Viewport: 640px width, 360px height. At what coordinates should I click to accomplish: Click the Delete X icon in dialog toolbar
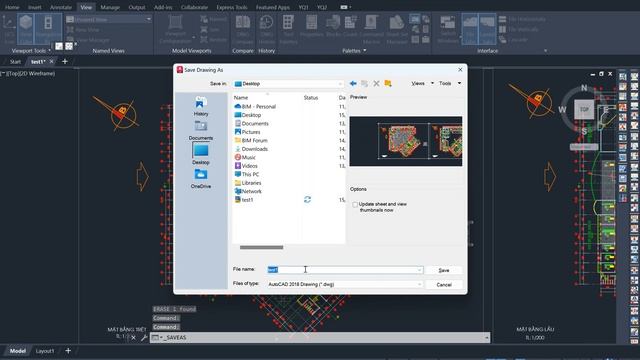376,84
